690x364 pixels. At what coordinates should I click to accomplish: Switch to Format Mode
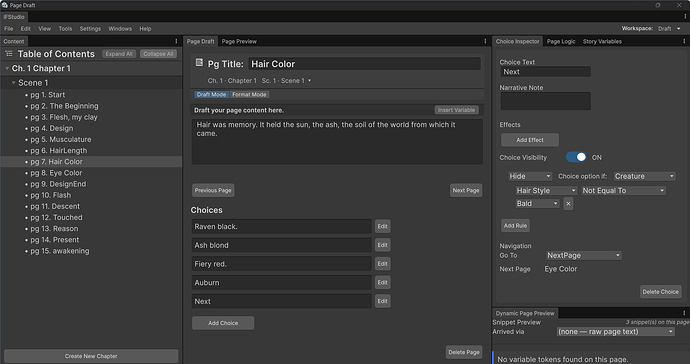(249, 94)
